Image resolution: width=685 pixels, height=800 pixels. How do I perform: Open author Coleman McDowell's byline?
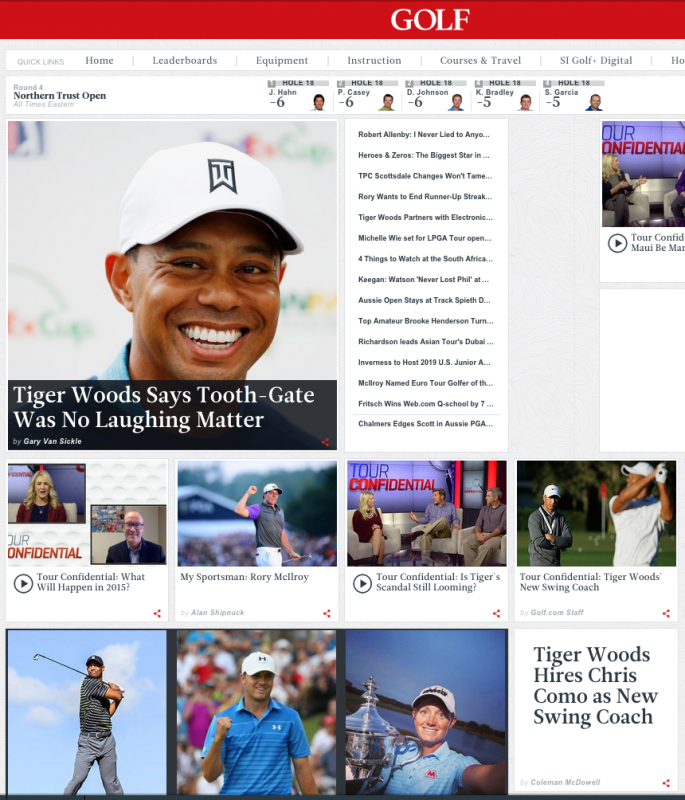(565, 782)
